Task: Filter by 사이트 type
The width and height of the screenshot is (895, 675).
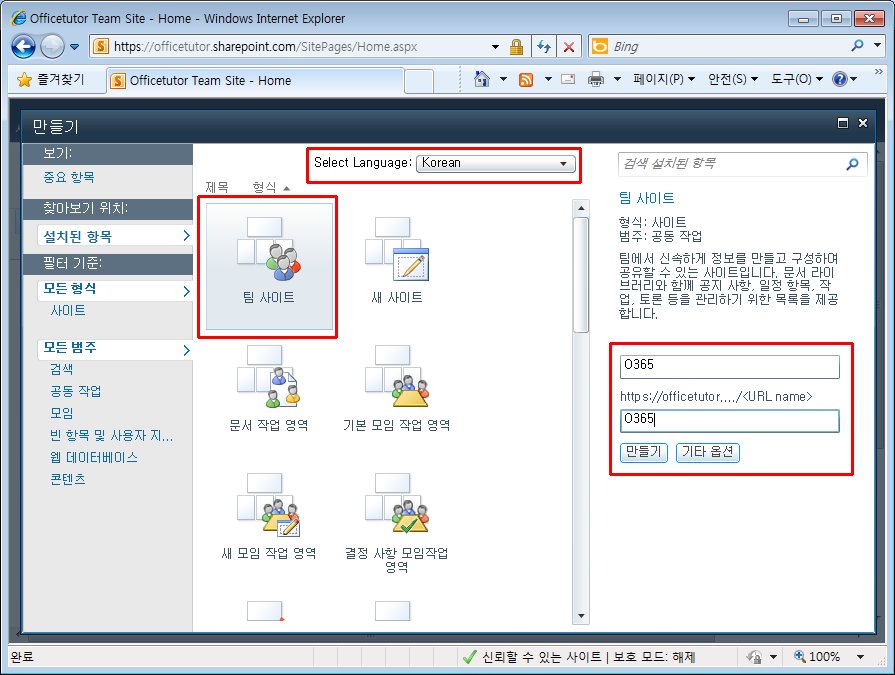Action: (x=68, y=310)
